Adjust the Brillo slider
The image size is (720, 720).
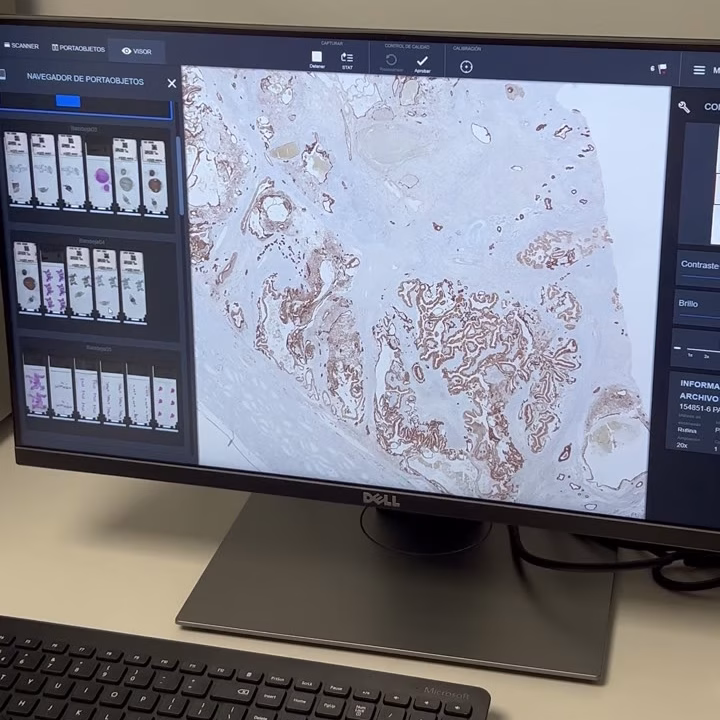[x=700, y=316]
